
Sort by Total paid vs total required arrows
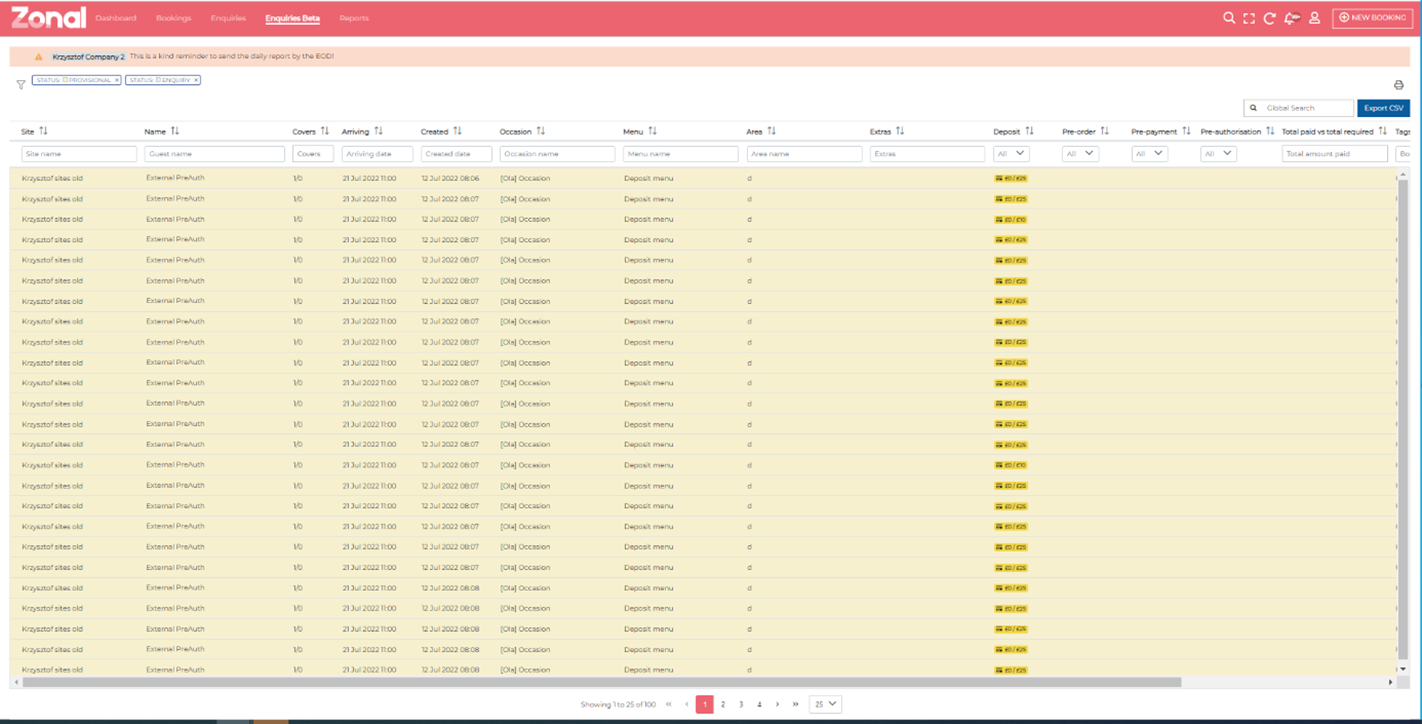pos(1382,131)
